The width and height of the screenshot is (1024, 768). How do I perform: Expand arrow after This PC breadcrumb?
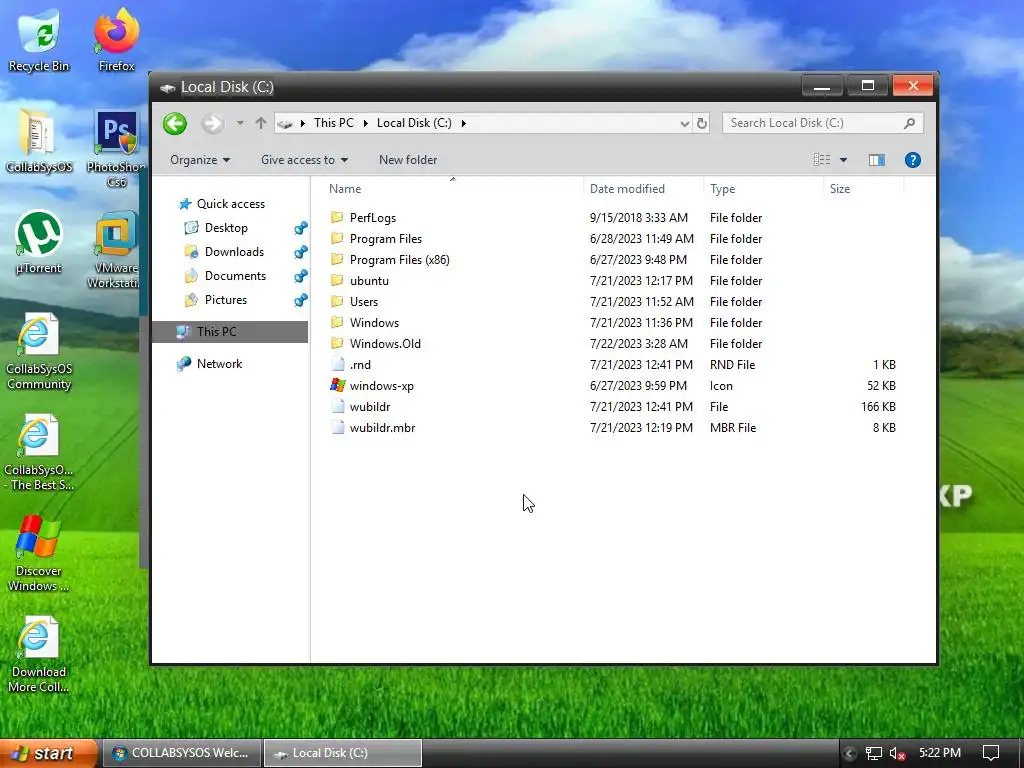point(365,123)
